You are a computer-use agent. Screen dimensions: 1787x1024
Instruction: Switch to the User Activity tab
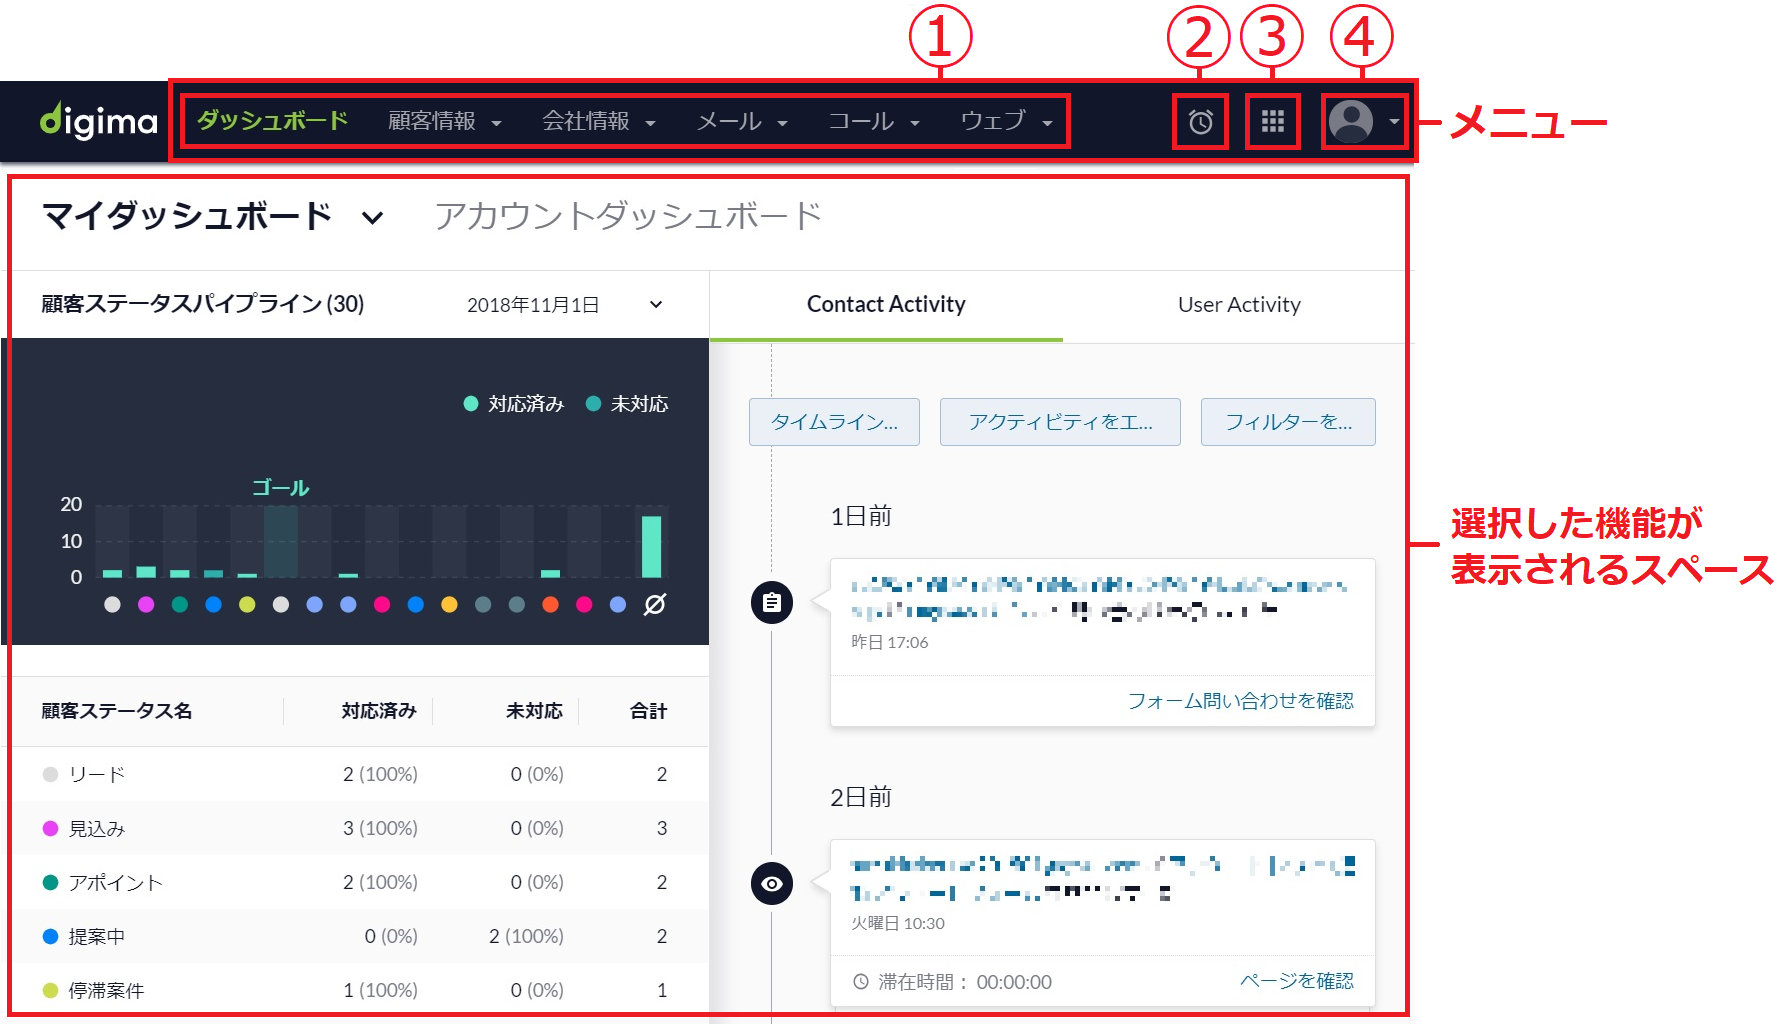tap(1238, 304)
